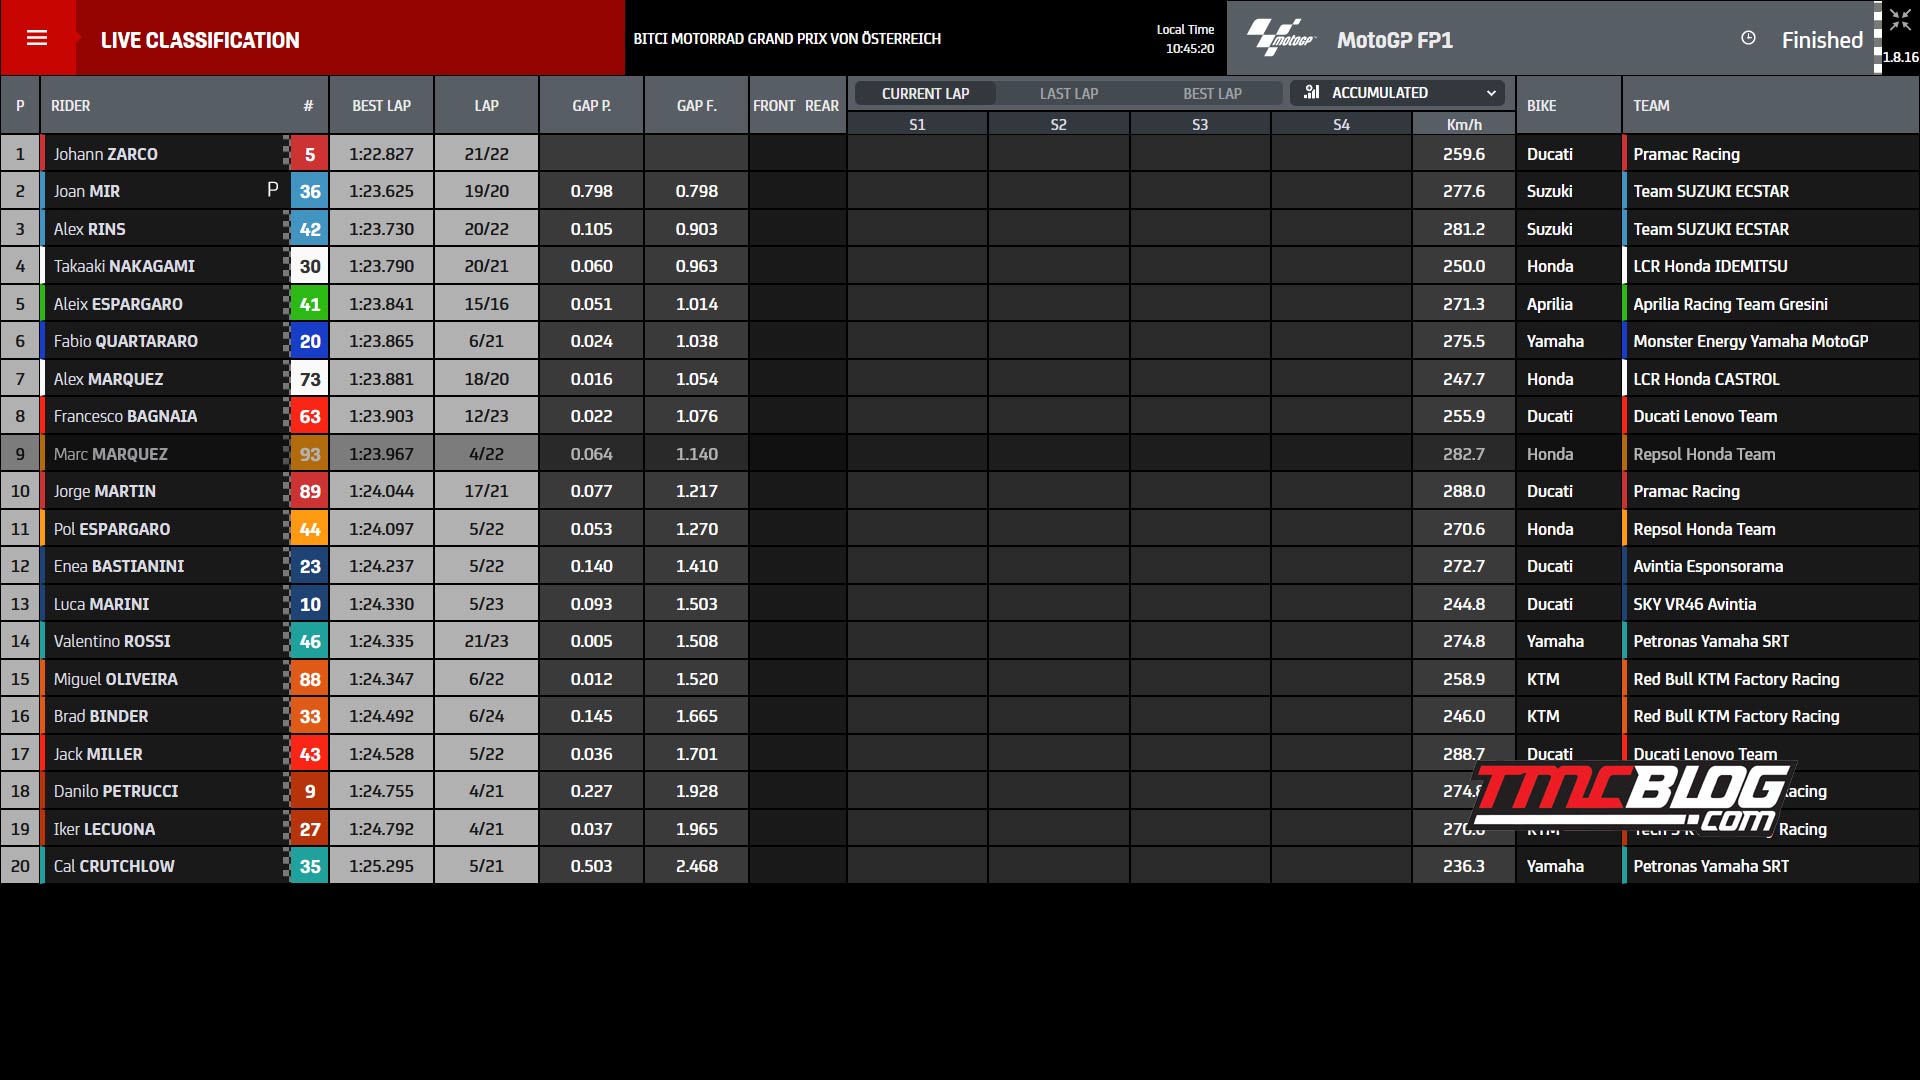
Task: Click the blue number 36 badge
Action: [x=310, y=191]
